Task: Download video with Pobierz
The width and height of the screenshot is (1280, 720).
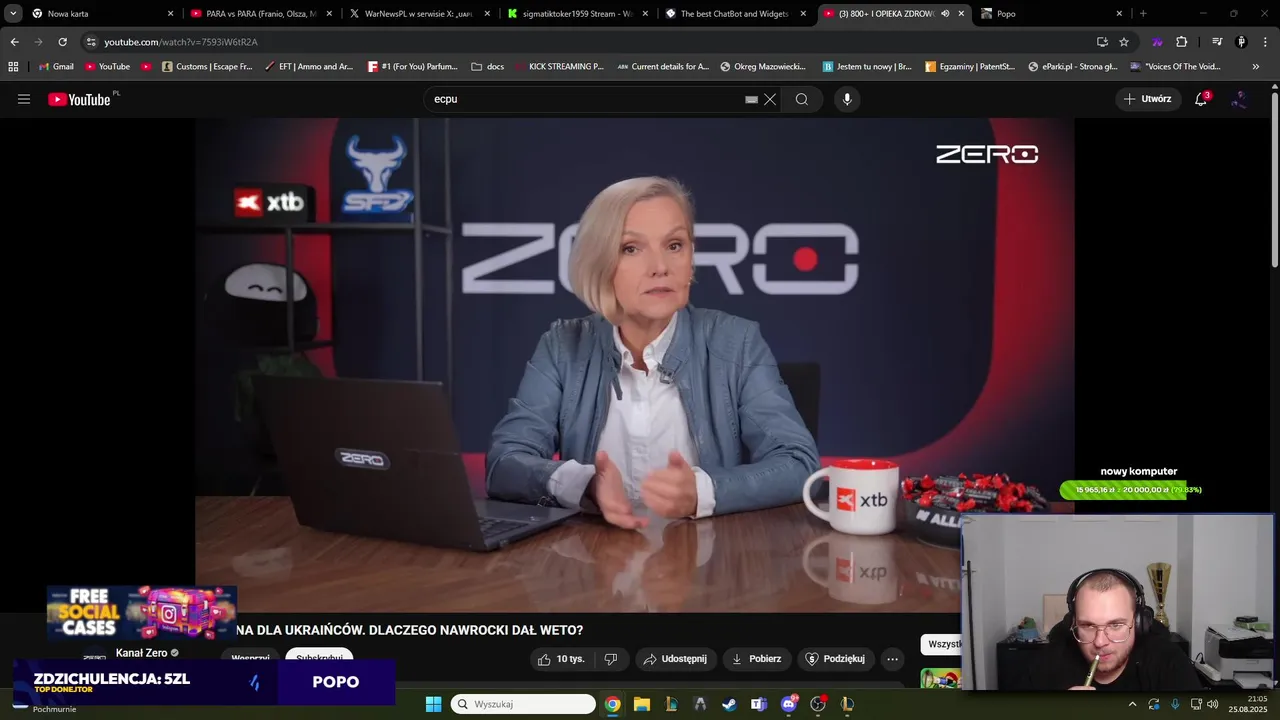Action: 757,659
